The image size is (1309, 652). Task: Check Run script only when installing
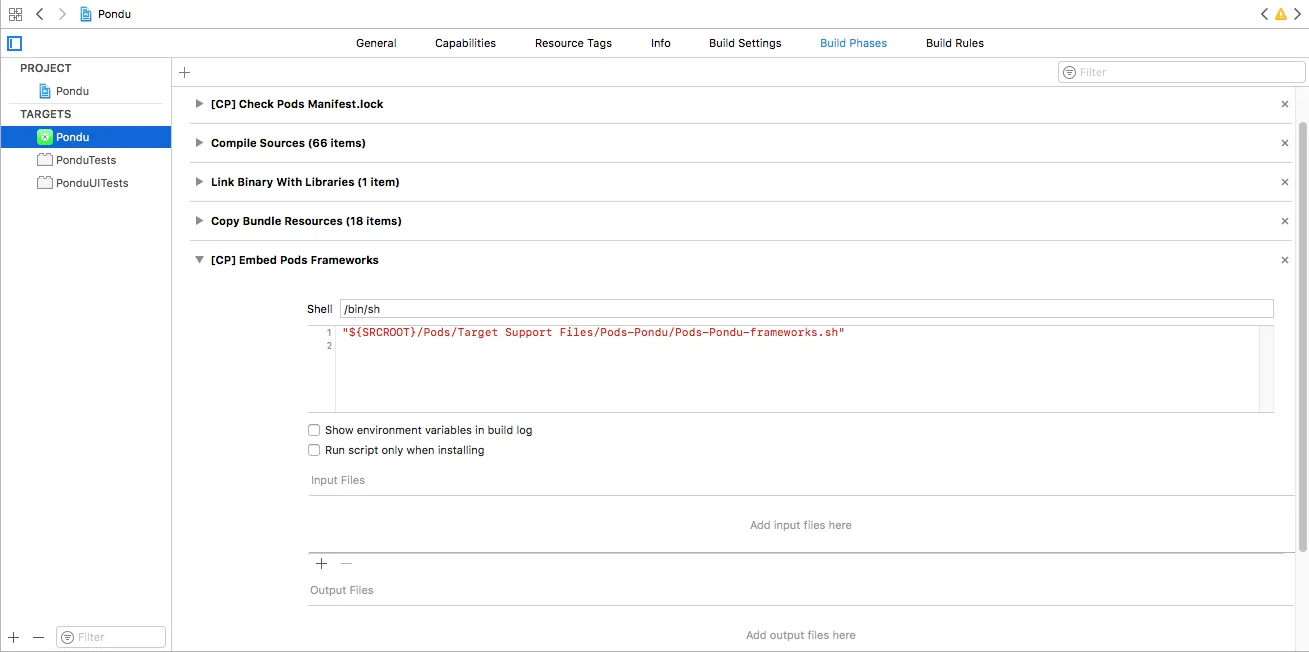point(314,450)
